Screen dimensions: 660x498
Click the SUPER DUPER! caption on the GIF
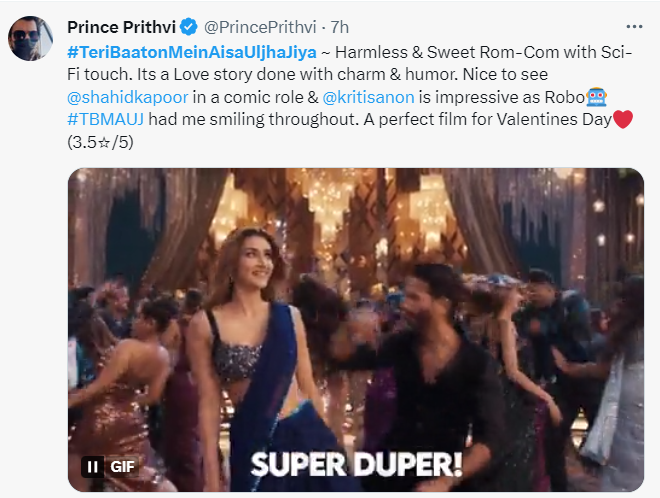356,464
